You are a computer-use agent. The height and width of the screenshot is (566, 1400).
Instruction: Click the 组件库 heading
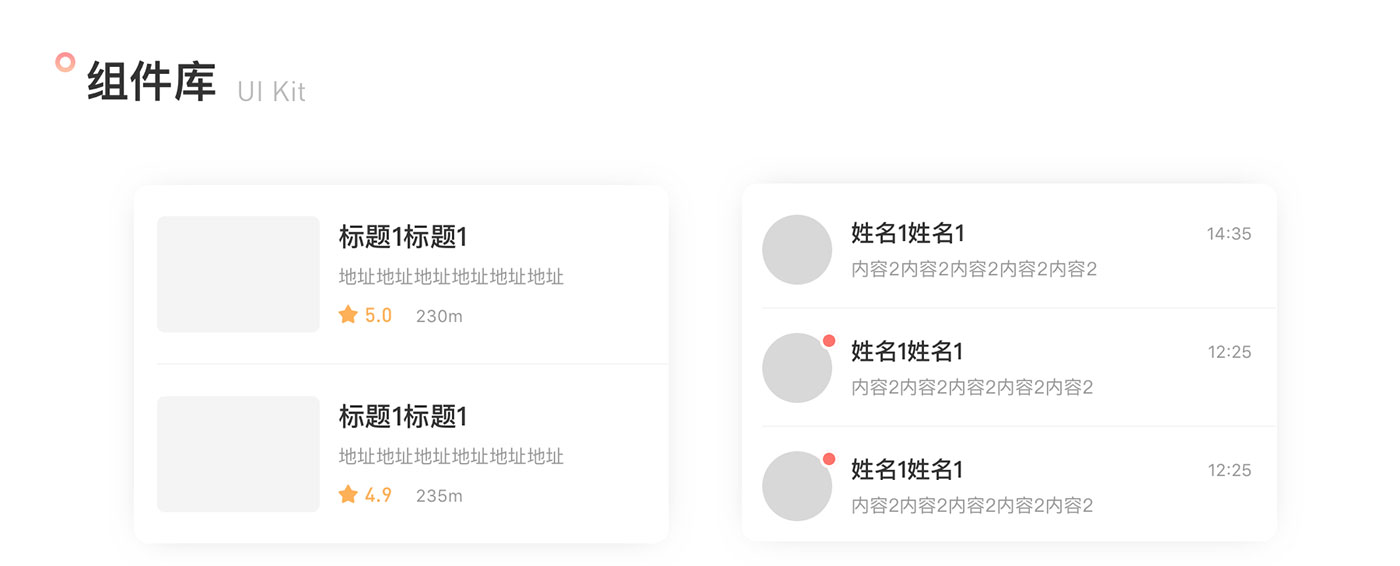pos(151,82)
